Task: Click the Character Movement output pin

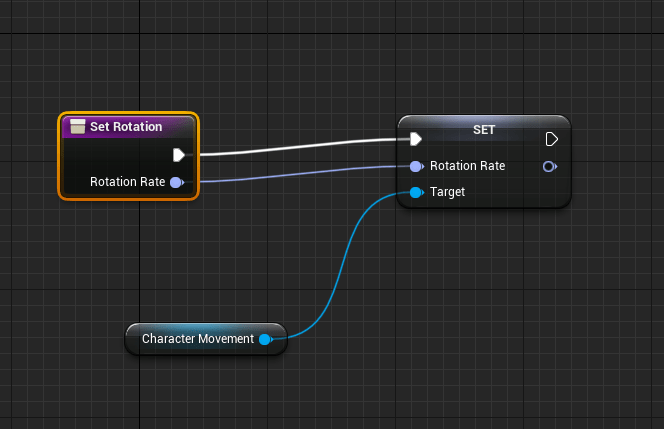Action: [x=265, y=339]
